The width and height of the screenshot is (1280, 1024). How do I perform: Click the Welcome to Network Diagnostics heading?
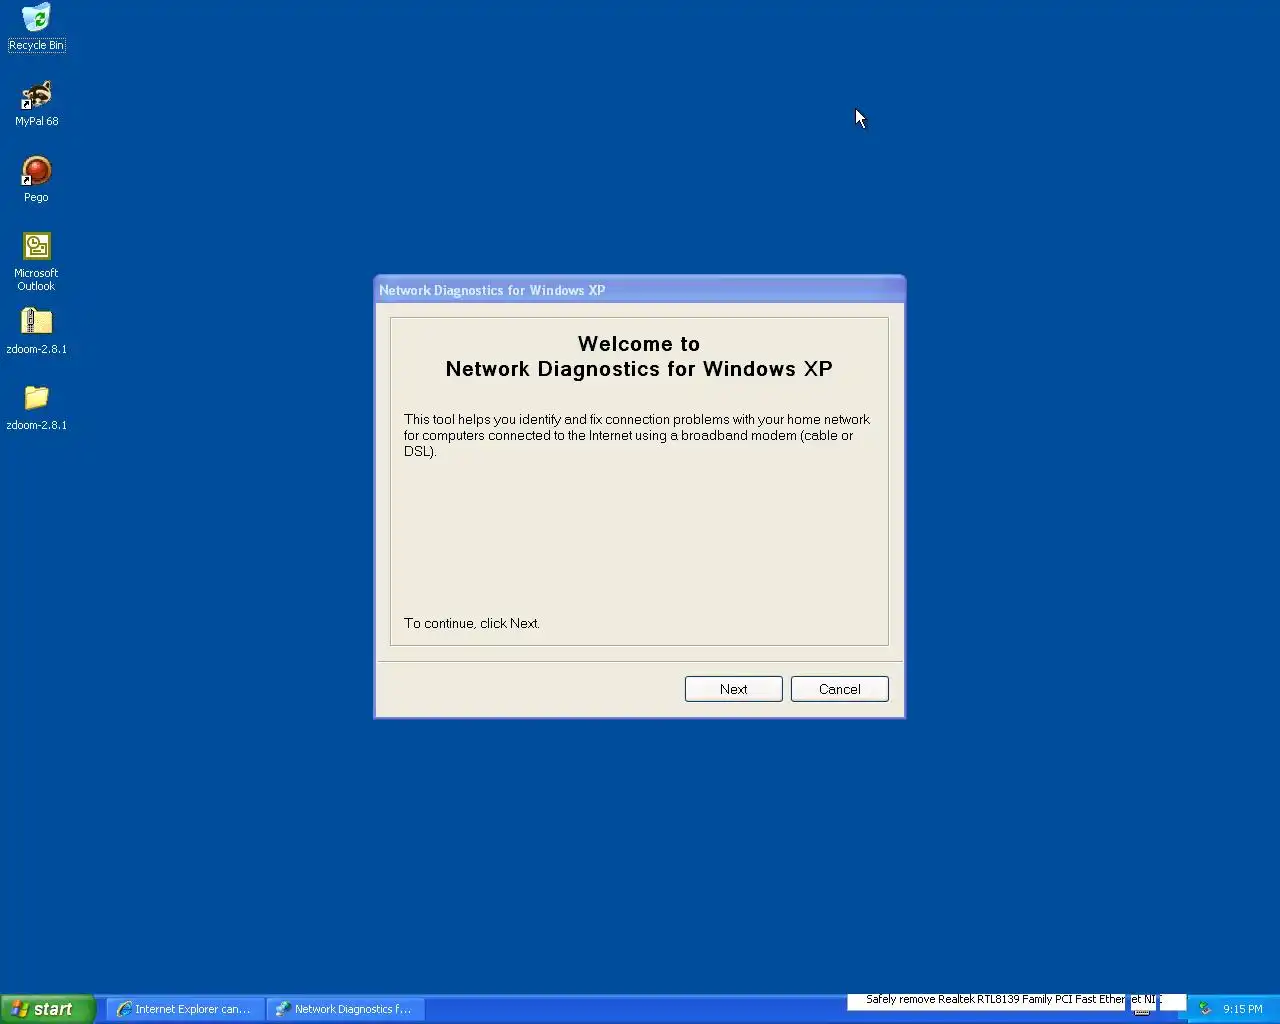(x=639, y=356)
